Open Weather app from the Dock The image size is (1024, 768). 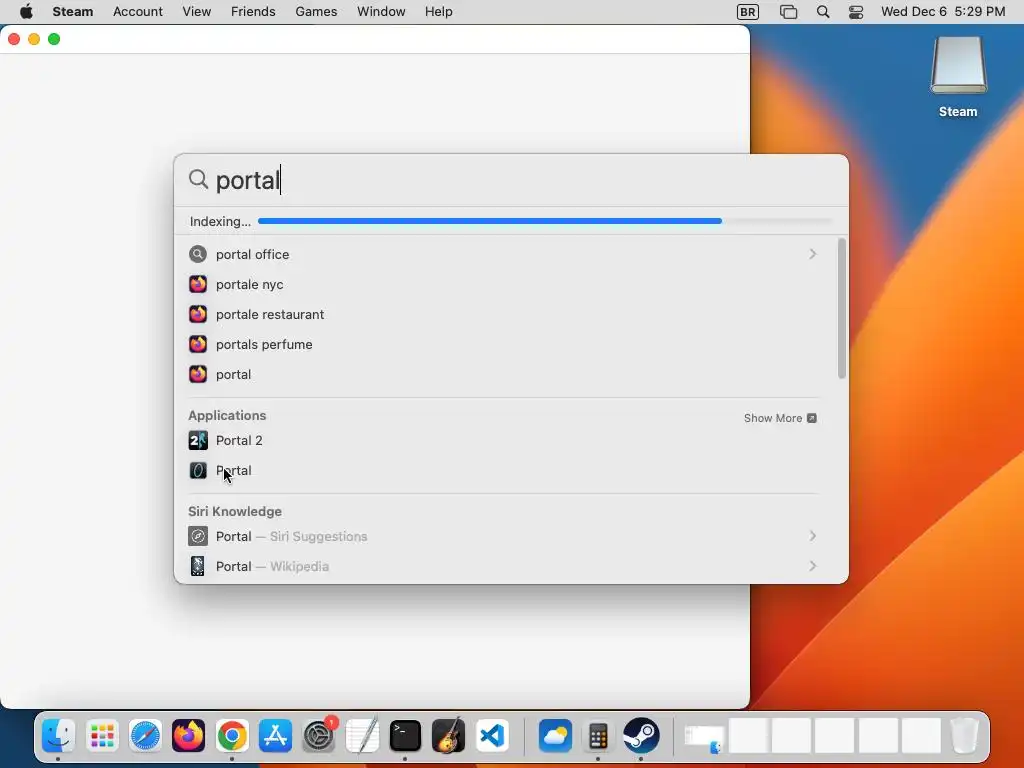(555, 736)
